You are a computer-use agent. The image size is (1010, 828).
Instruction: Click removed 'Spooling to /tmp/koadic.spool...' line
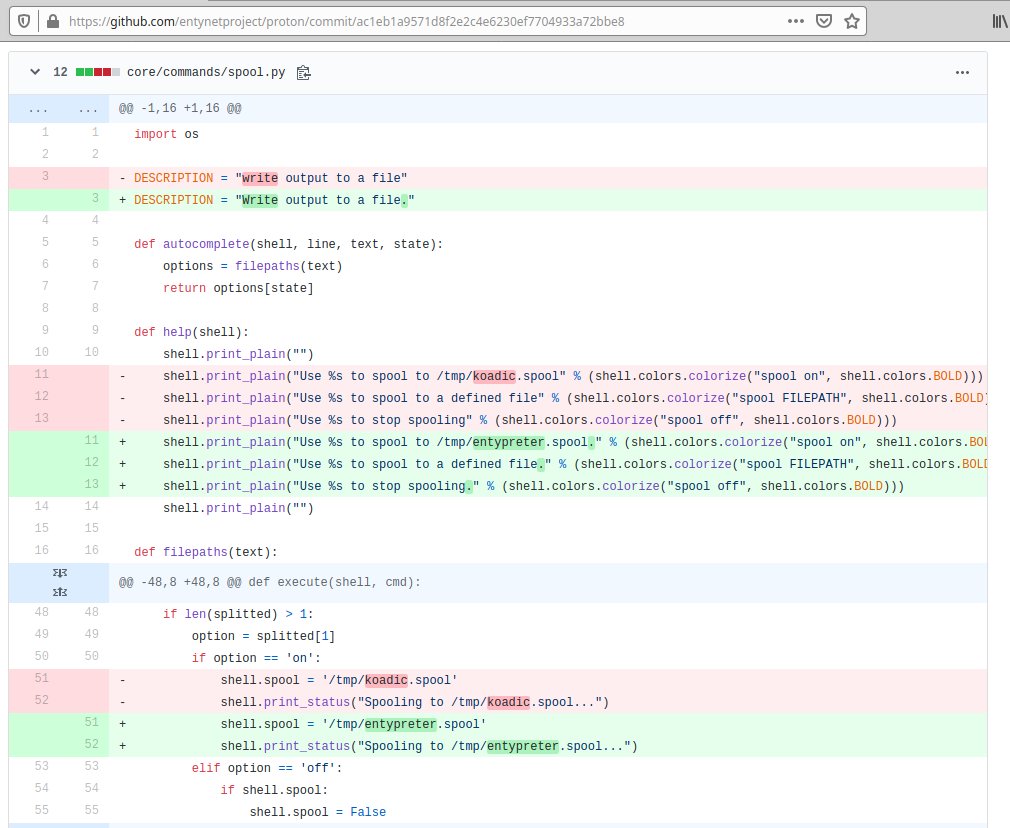click(x=498, y=702)
